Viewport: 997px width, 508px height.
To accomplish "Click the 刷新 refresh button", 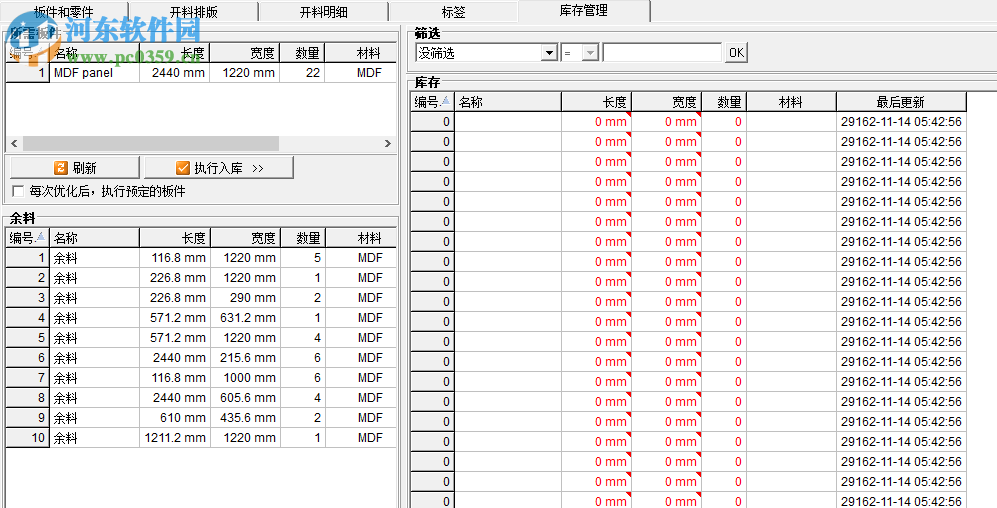I will pyautogui.click(x=75, y=168).
